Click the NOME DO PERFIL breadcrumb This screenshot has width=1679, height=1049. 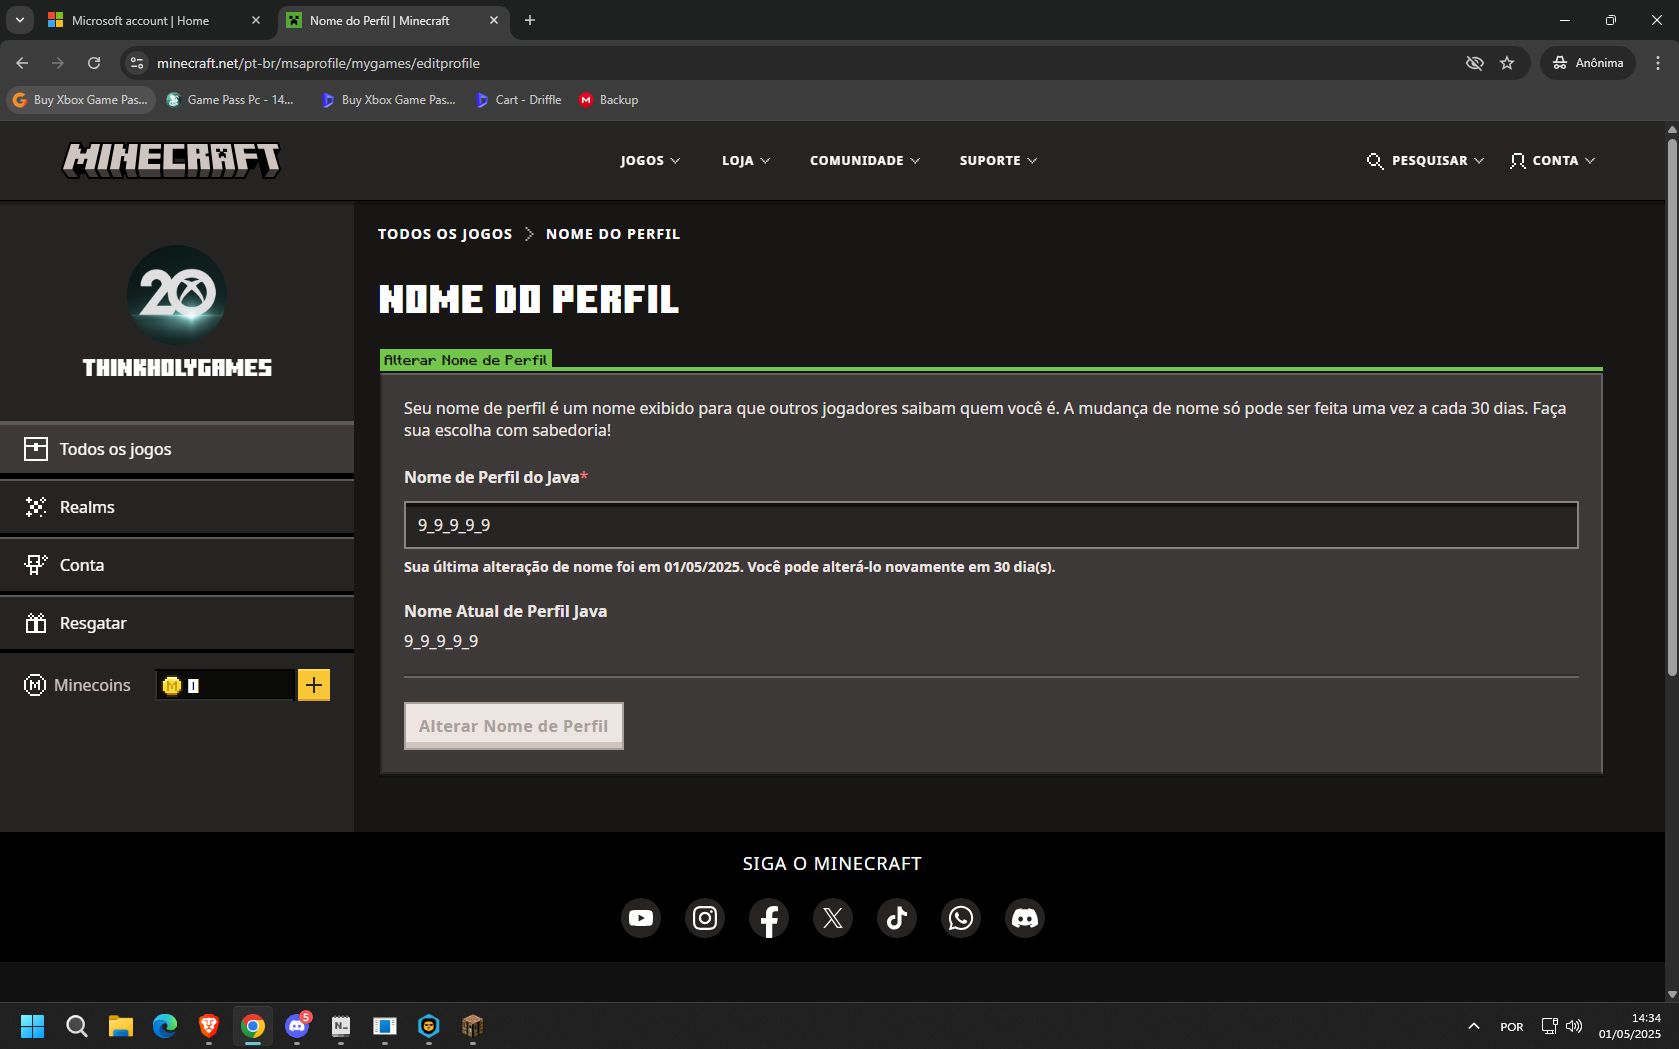[x=613, y=234]
